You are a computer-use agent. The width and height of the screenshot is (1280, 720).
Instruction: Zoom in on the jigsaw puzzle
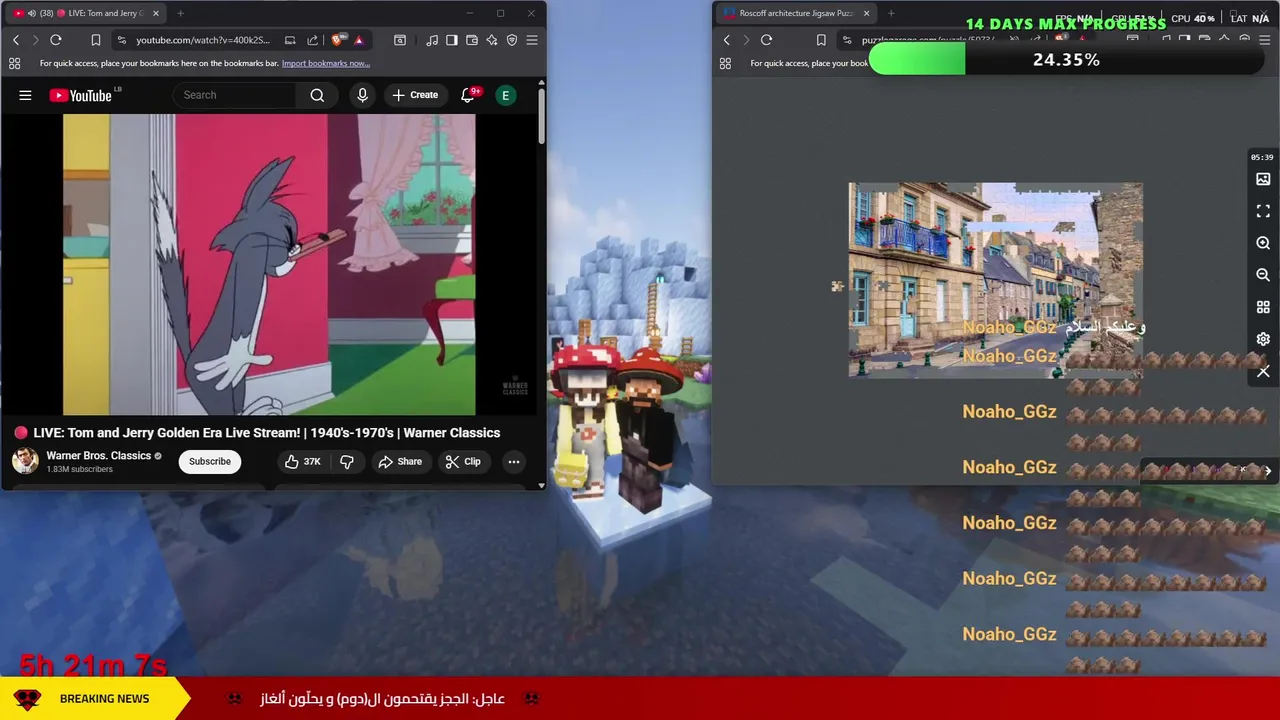pyautogui.click(x=1263, y=243)
